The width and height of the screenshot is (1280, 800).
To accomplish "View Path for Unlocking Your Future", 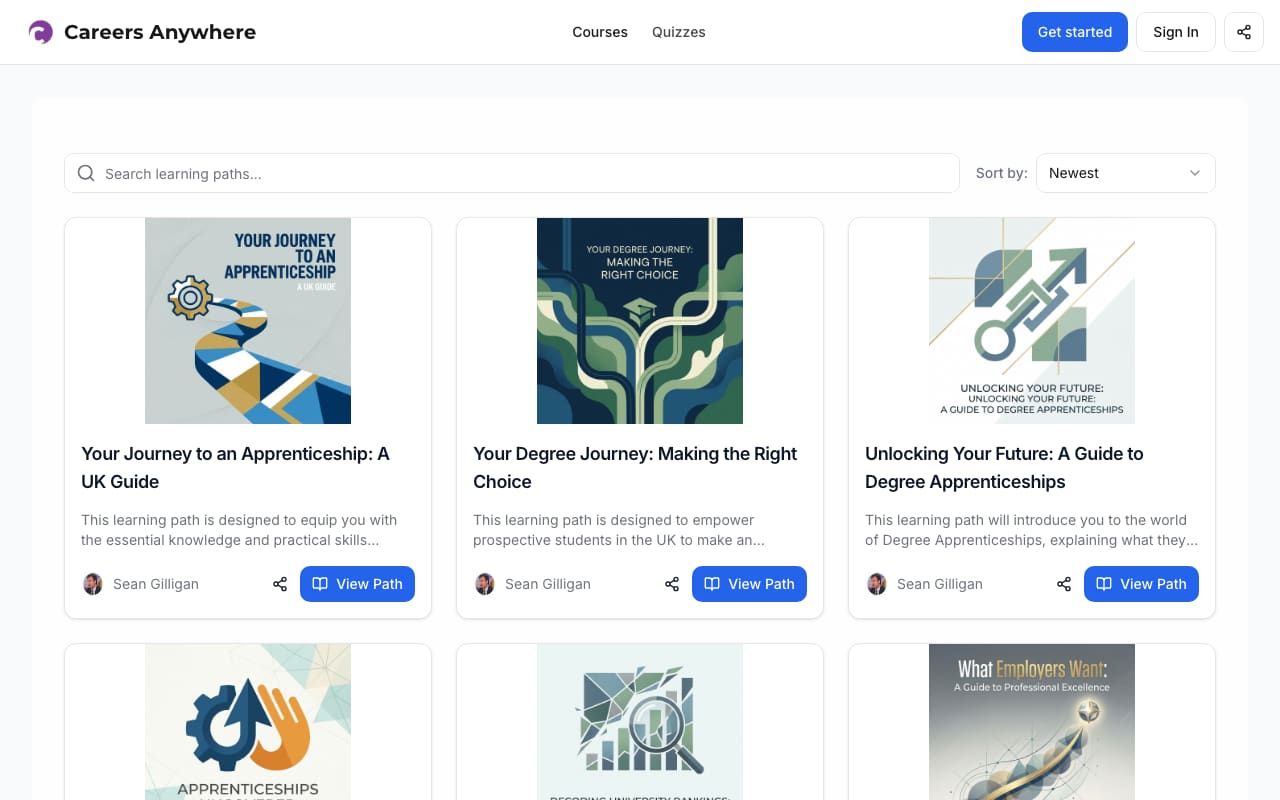I will pyautogui.click(x=1141, y=584).
